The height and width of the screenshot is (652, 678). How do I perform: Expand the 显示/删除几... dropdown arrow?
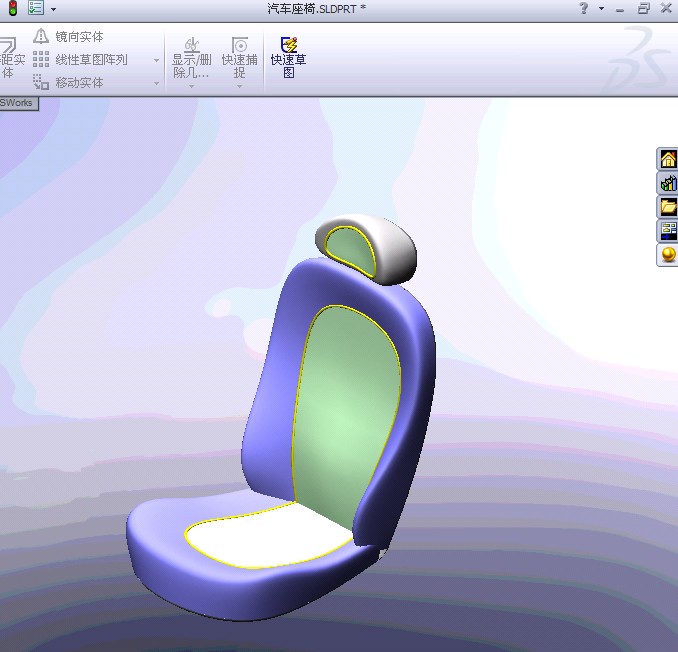tap(192, 86)
